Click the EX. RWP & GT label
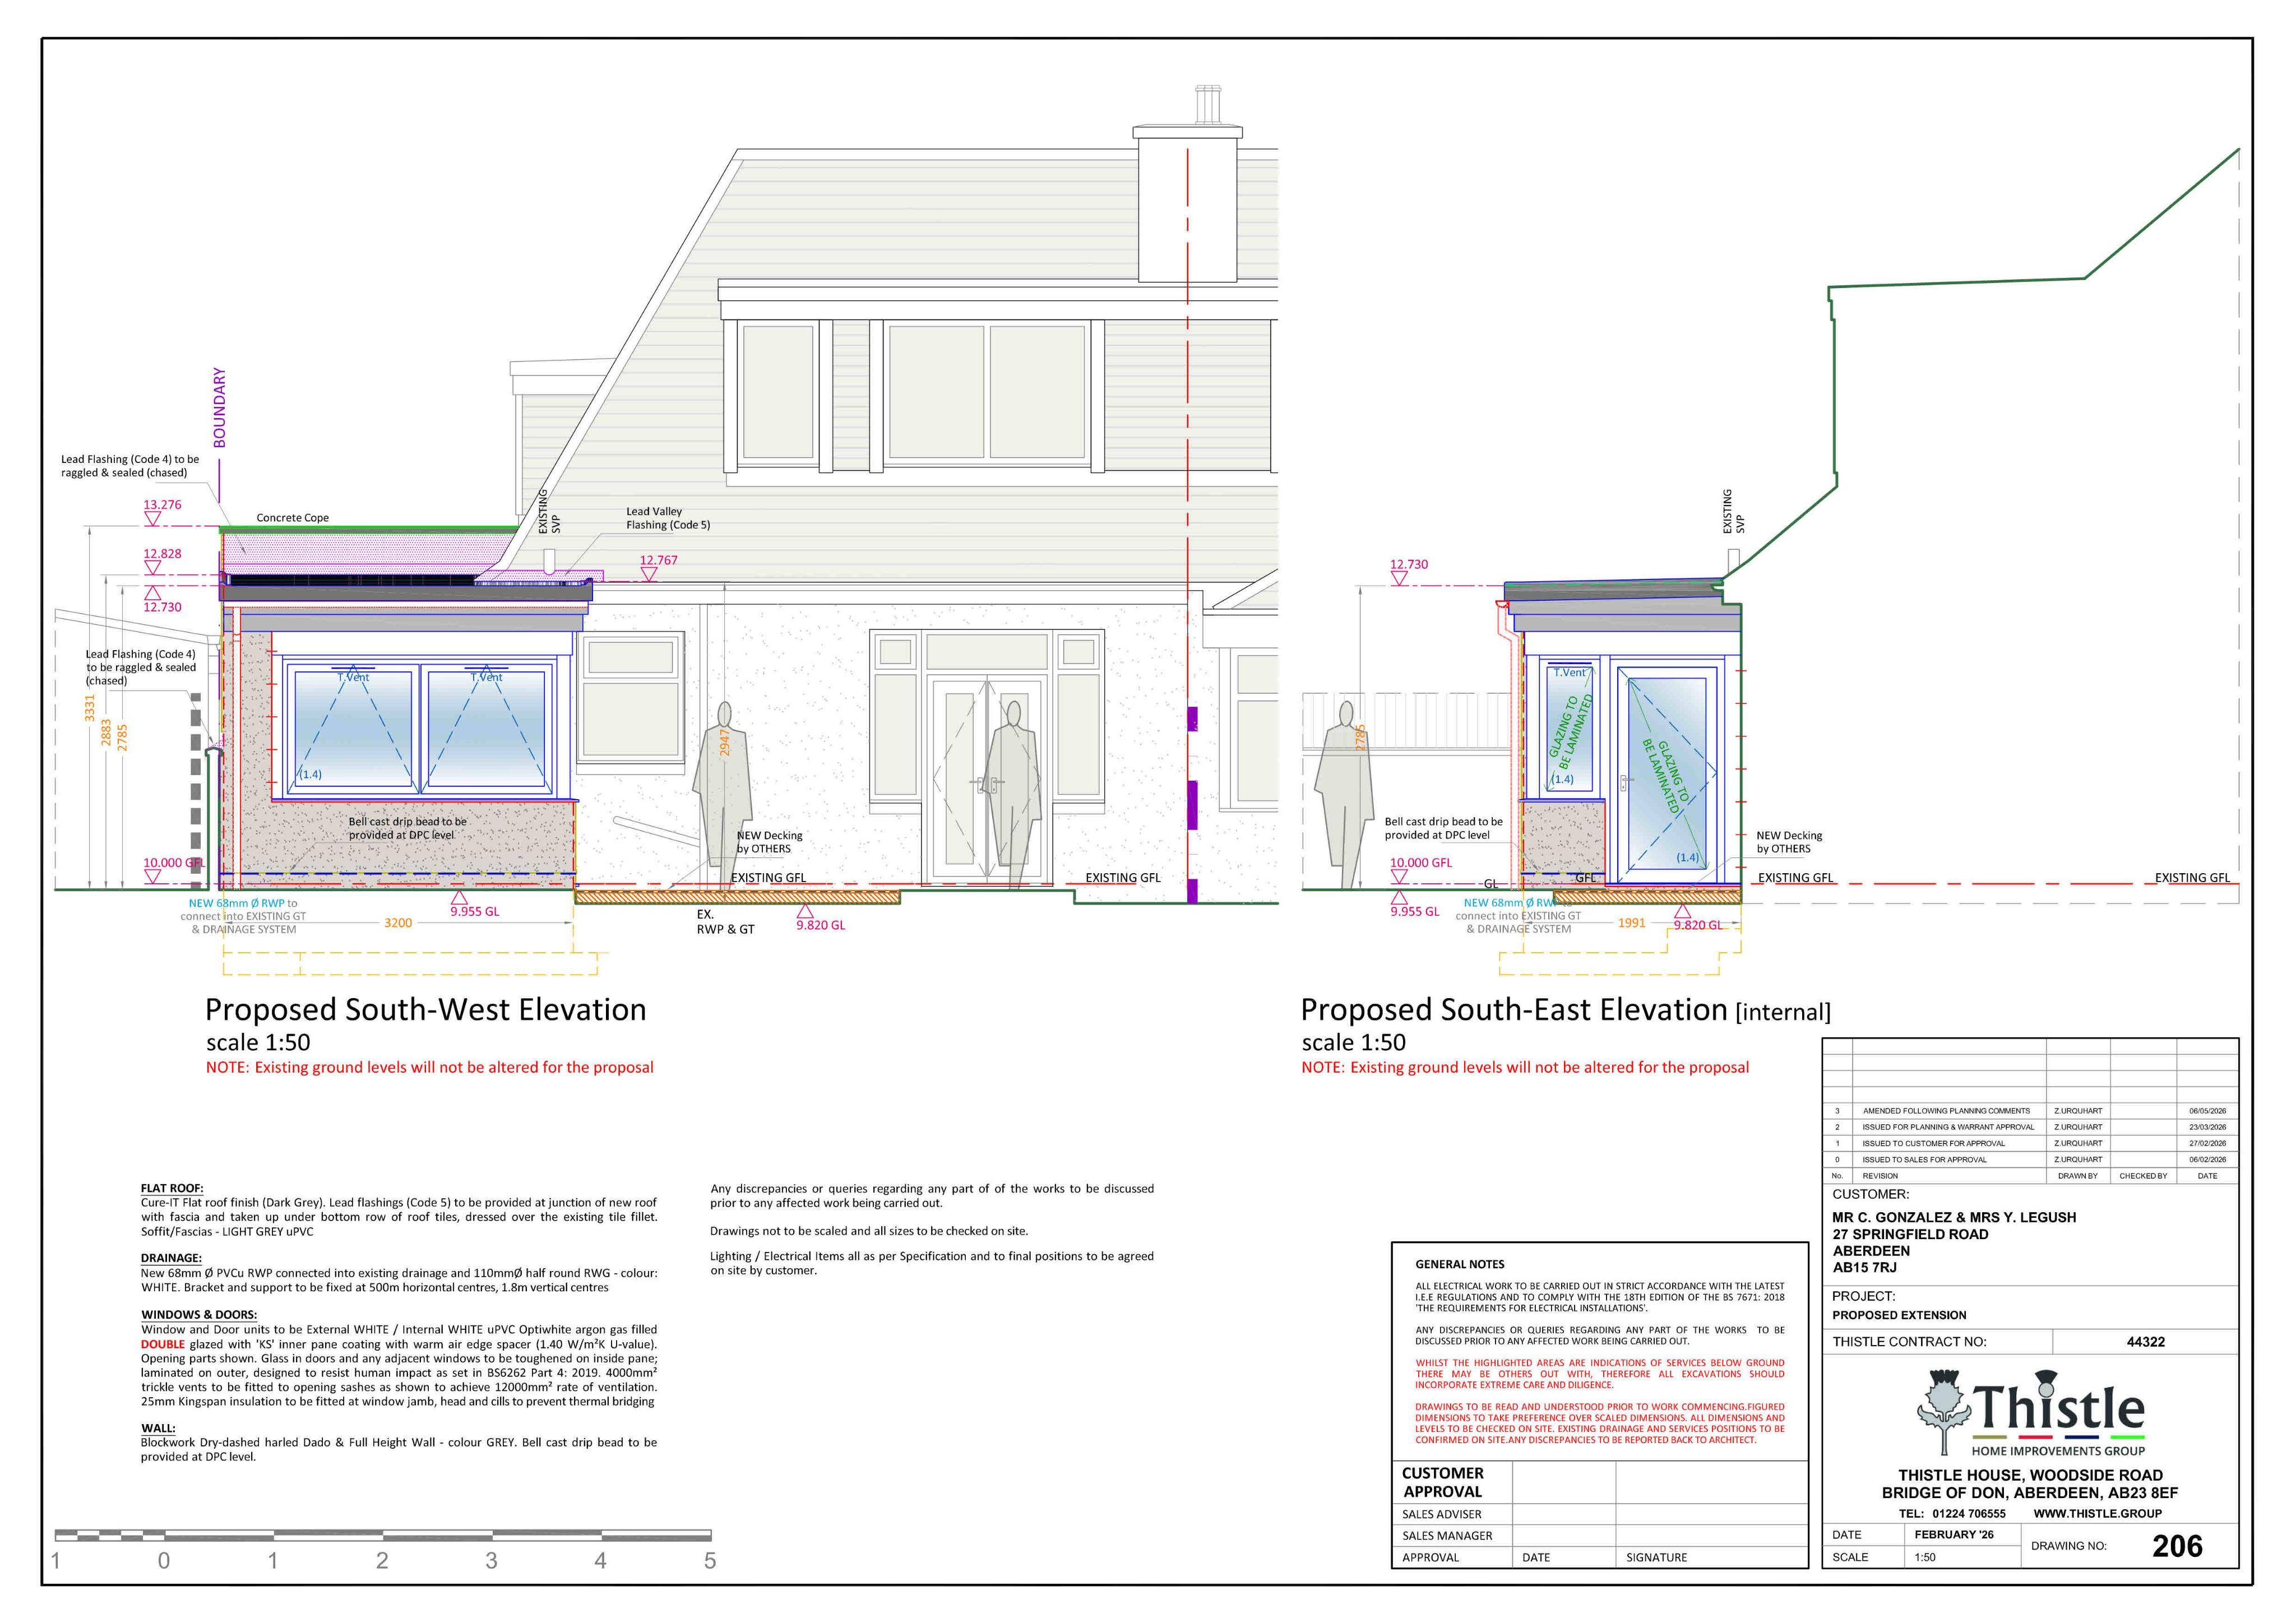The height and width of the screenshot is (1623, 2296). [x=725, y=922]
